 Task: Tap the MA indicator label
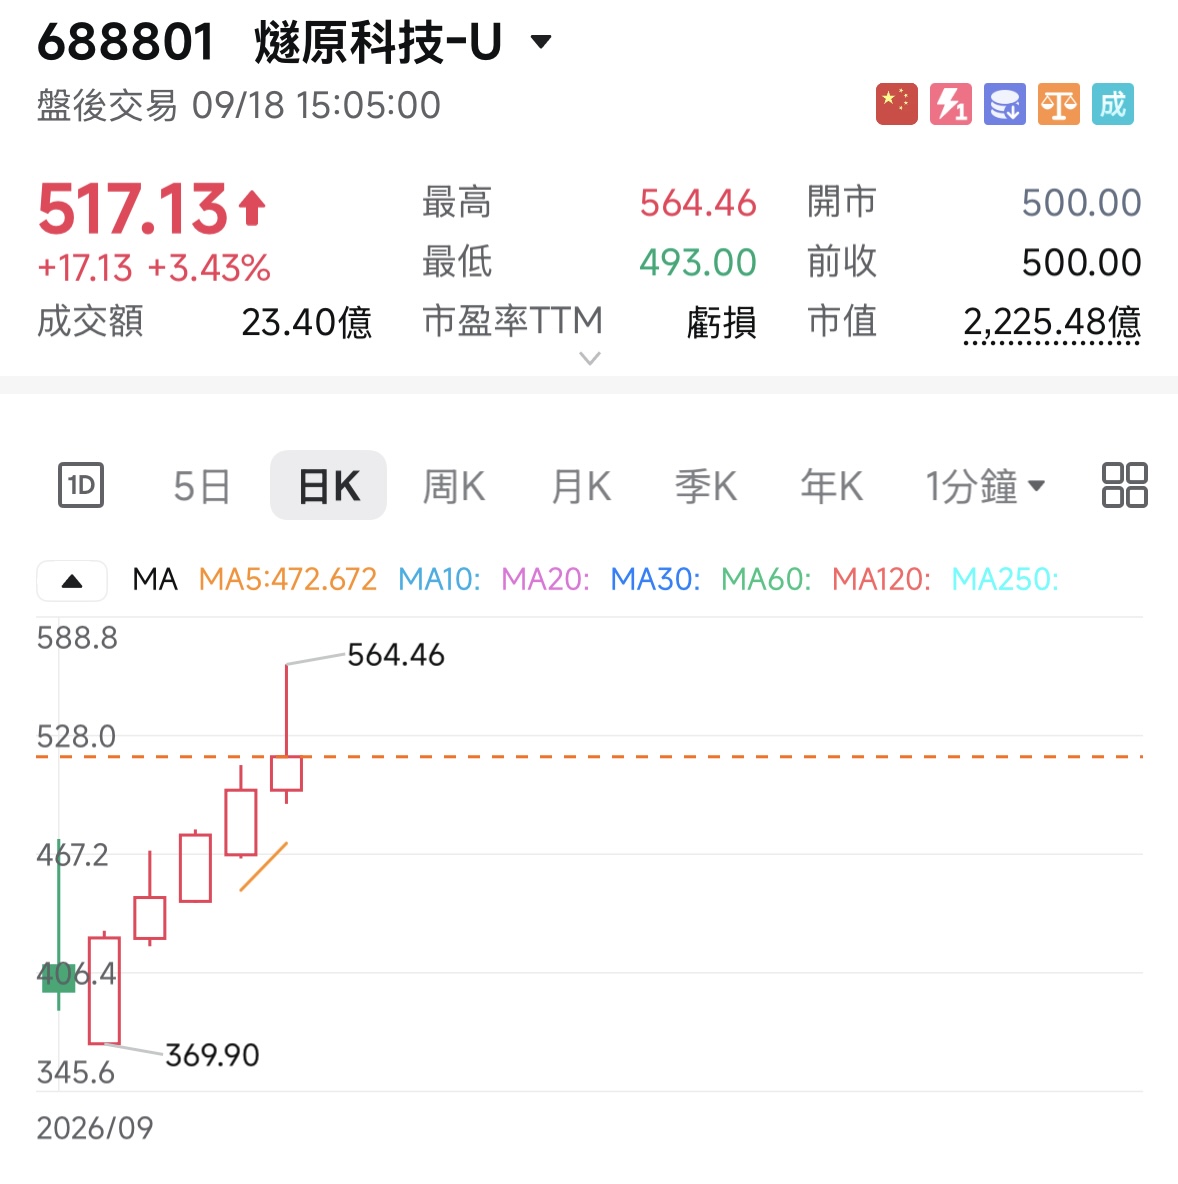point(155,580)
